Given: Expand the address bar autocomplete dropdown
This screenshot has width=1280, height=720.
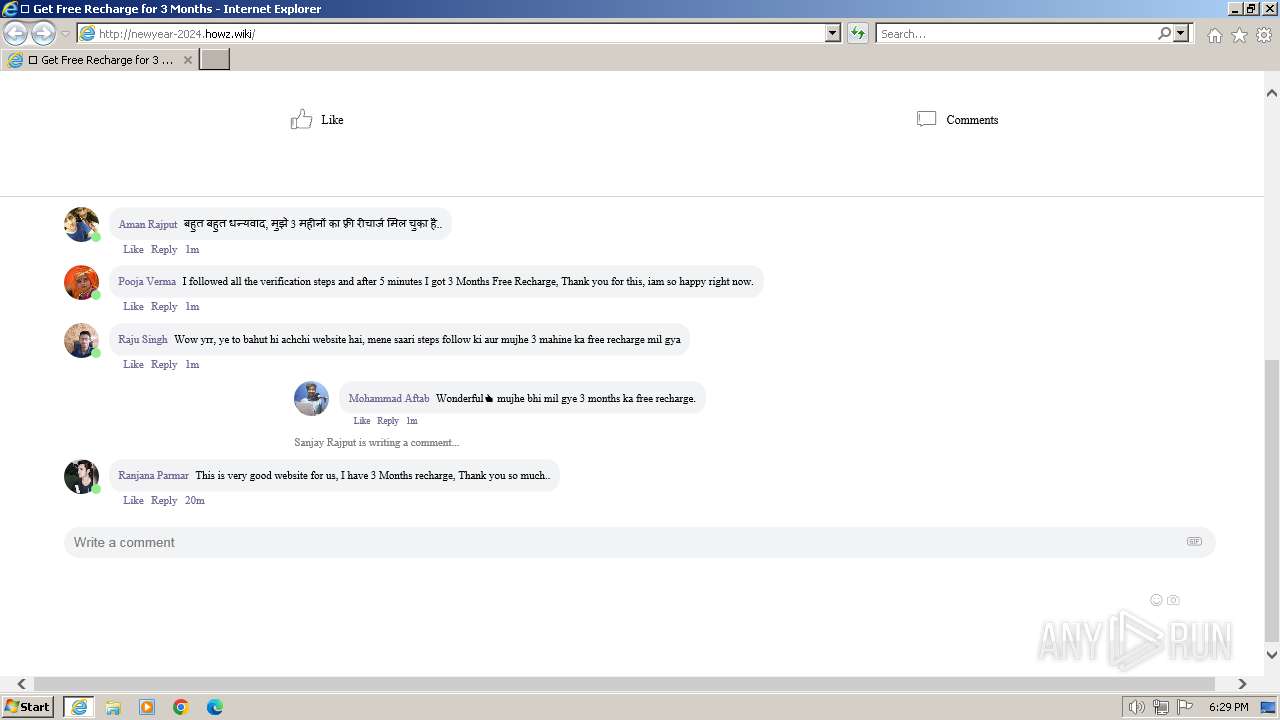Looking at the screenshot, I should pos(833,33).
